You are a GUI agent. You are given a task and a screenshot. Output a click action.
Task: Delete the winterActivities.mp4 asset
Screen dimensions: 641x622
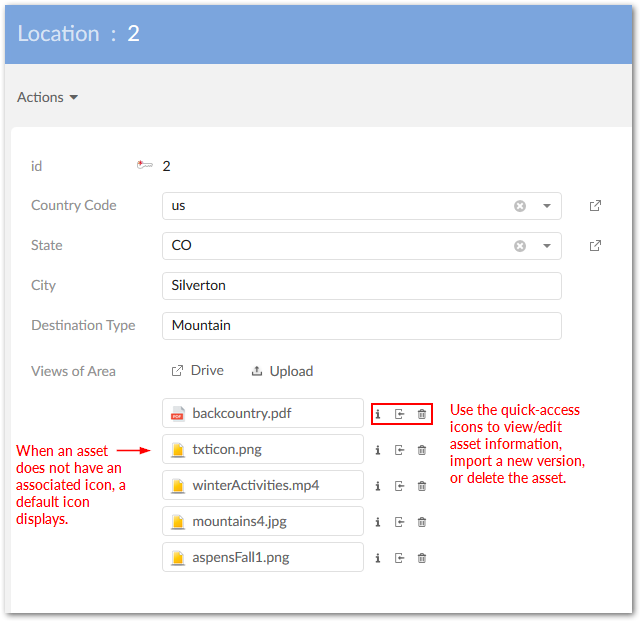[422, 486]
